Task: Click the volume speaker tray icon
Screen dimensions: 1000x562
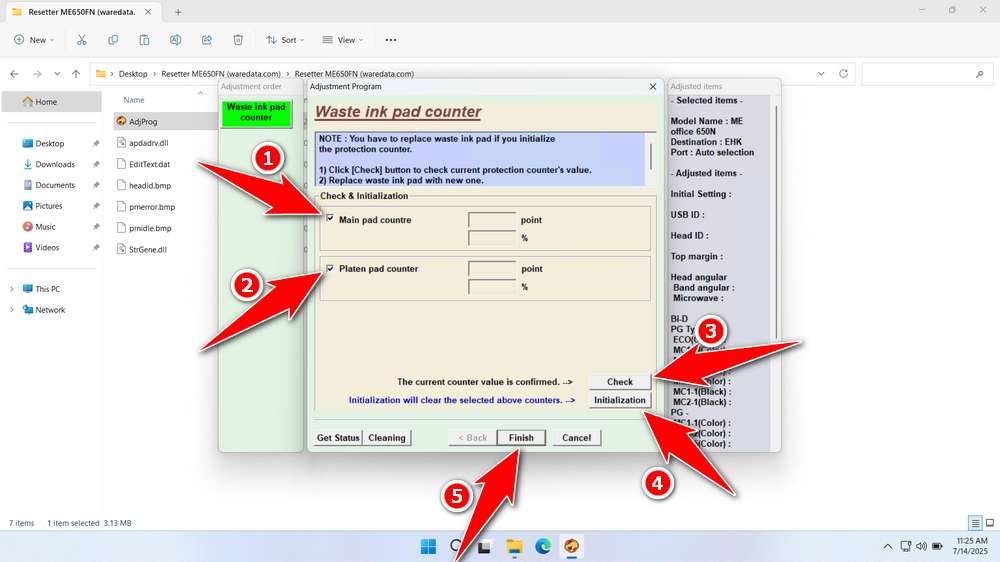Action: (921, 546)
